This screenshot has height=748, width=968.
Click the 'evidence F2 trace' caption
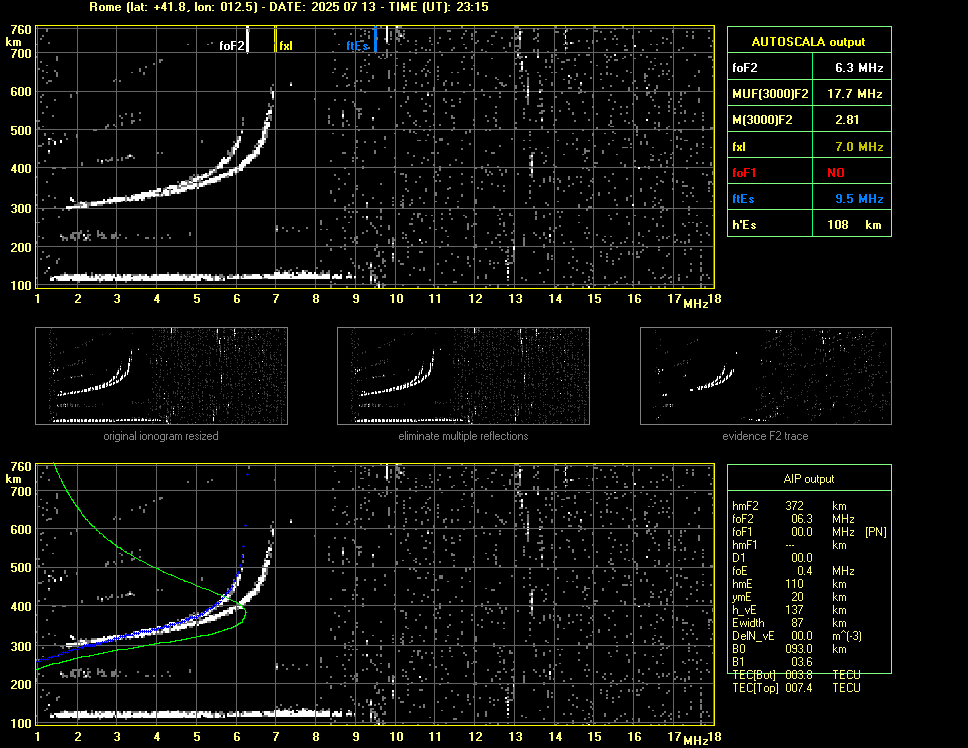click(765, 436)
